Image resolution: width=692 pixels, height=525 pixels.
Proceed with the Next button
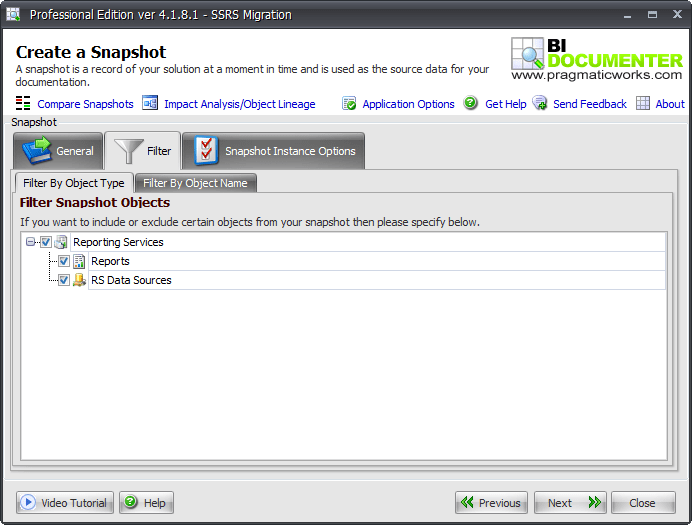(x=570, y=502)
